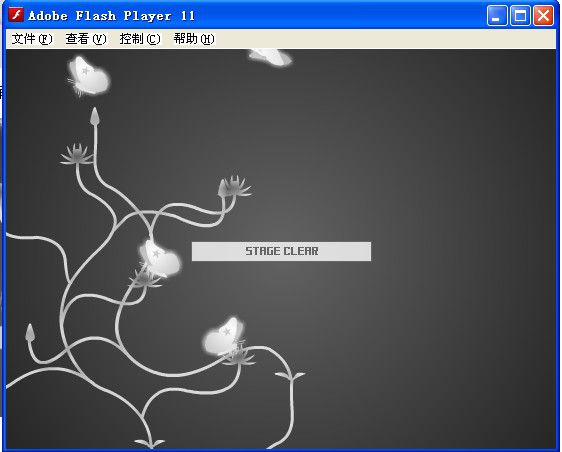Open the 文件(F) menu
The width and height of the screenshot is (562, 452).
pyautogui.click(x=32, y=39)
